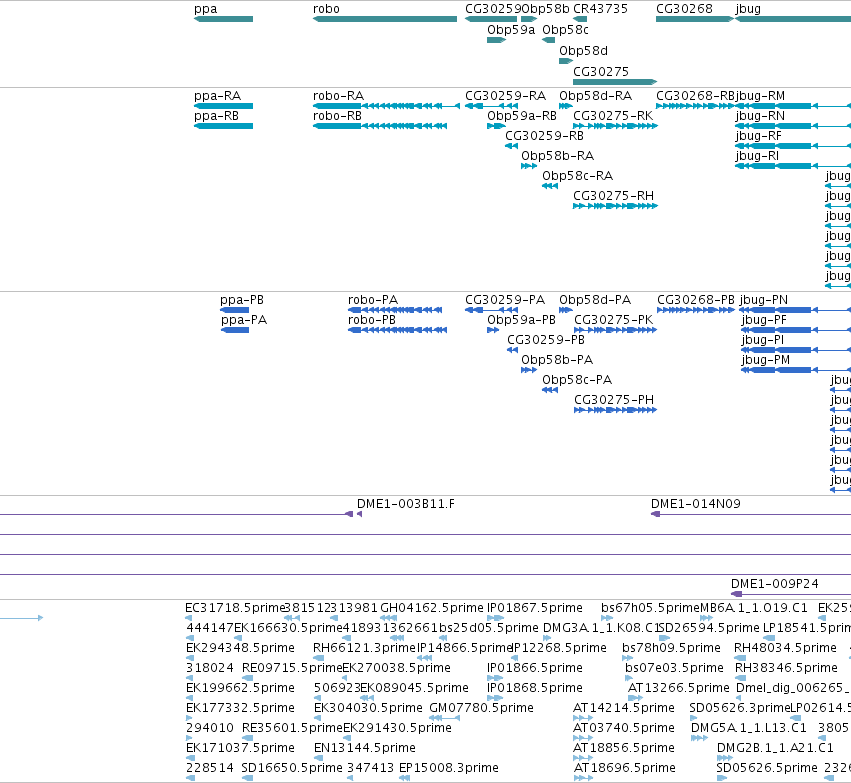Select the 'CG30259-PA' protein label
This screenshot has width=851, height=783.
[x=505, y=300]
